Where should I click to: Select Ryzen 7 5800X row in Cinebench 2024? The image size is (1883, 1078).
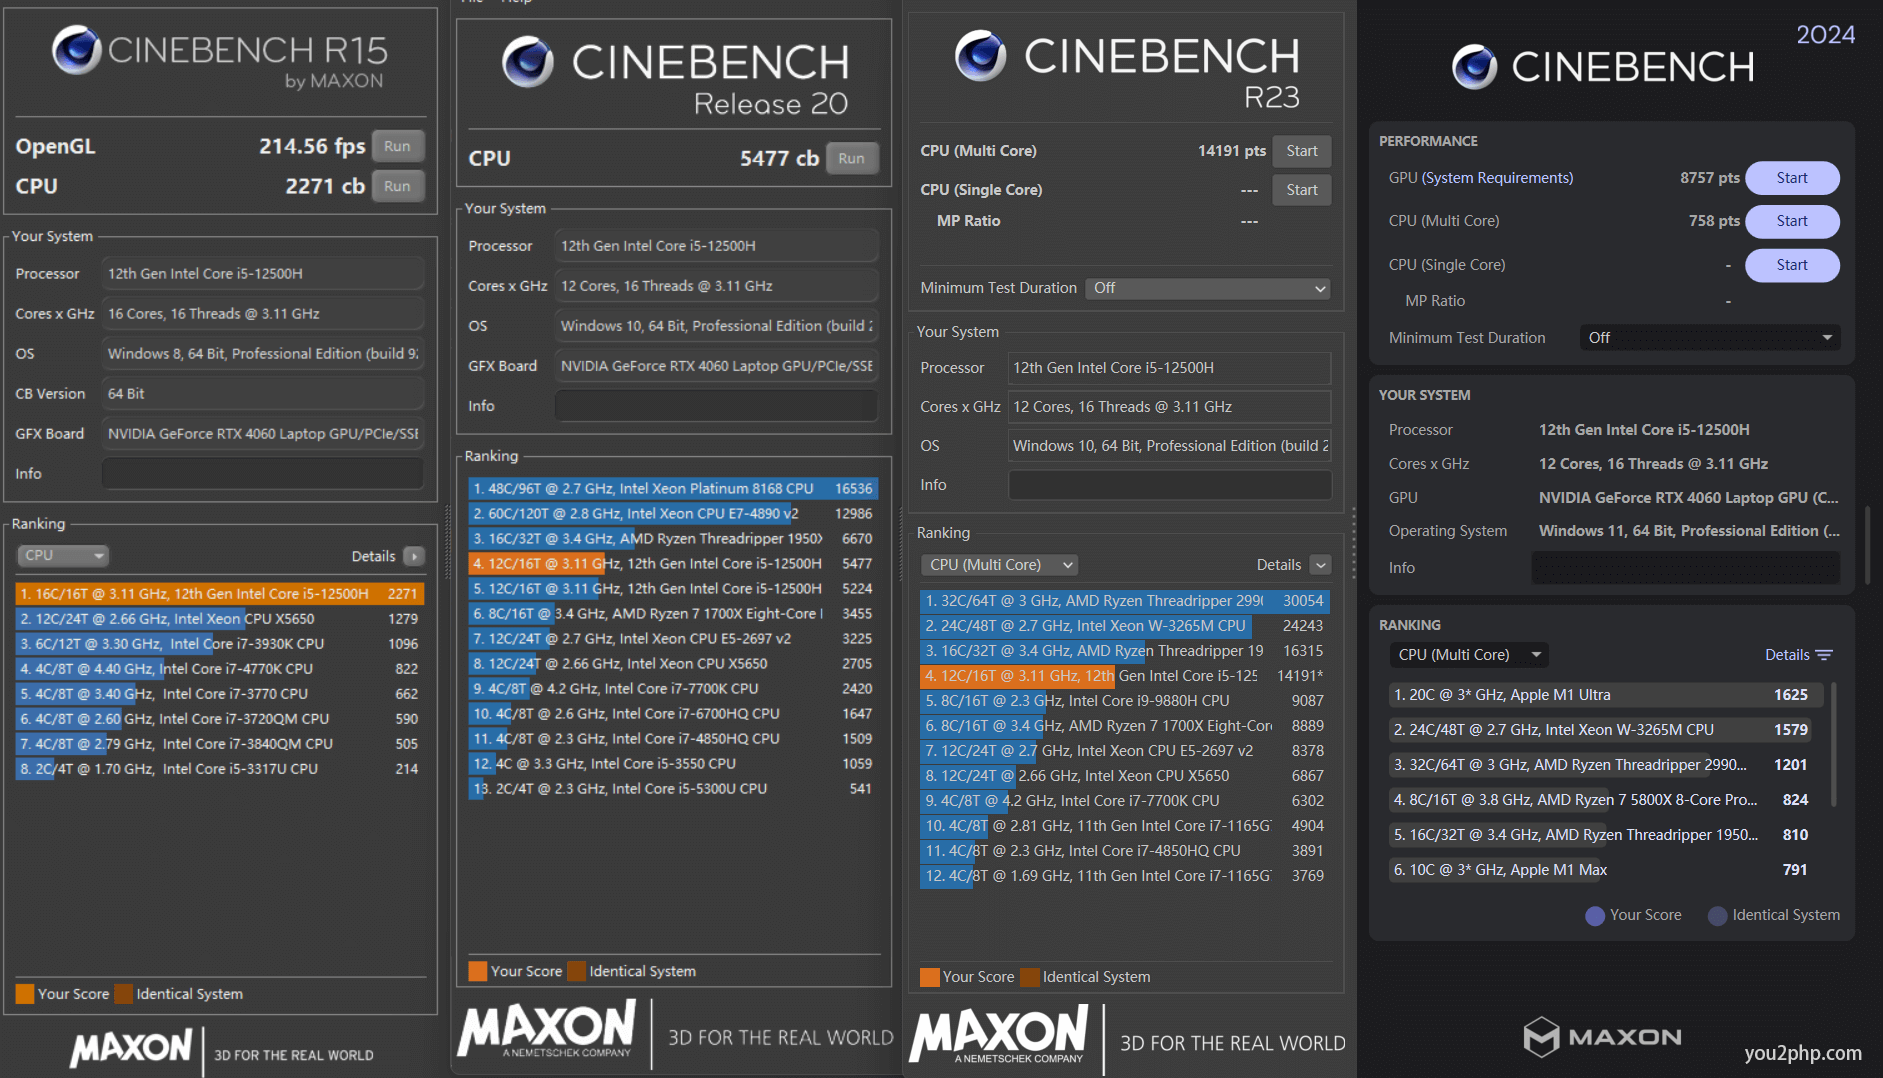pyautogui.click(x=1606, y=800)
